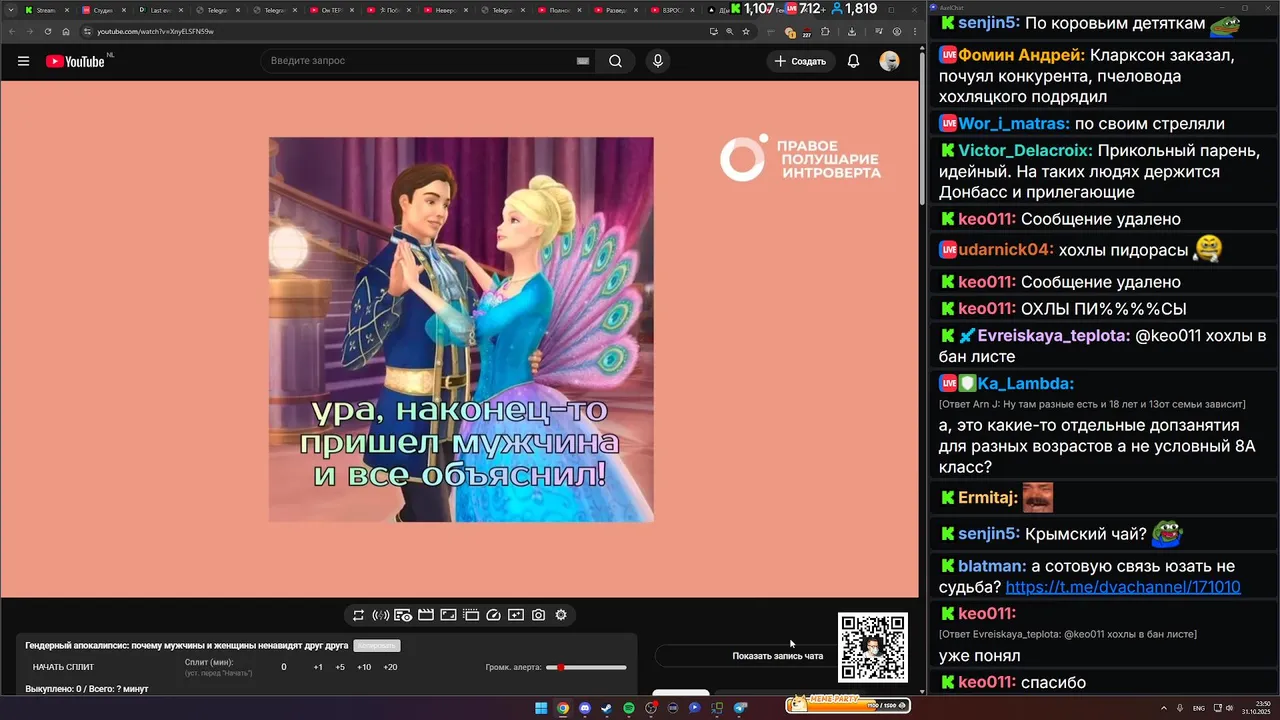1280x720 pixels.
Task: Open Chrome from the taskbar
Action: (563, 708)
